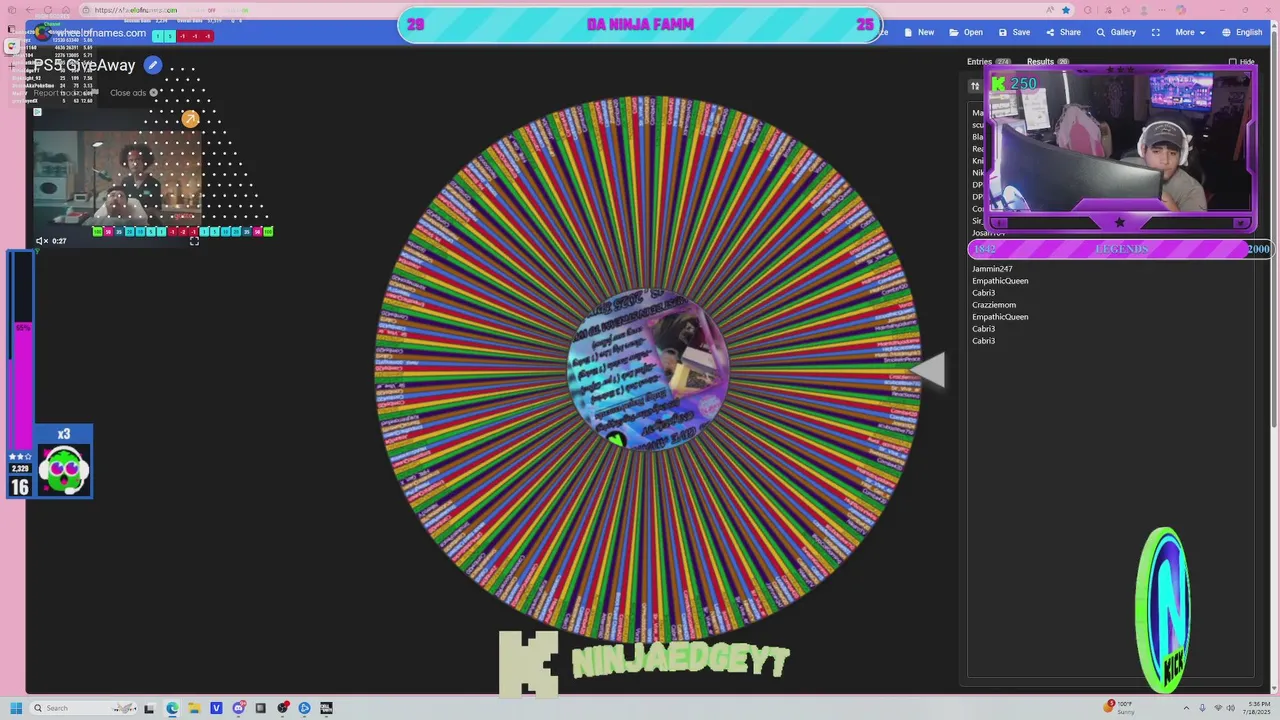
Task: Refresh the browser page
Action: tap(48, 10)
